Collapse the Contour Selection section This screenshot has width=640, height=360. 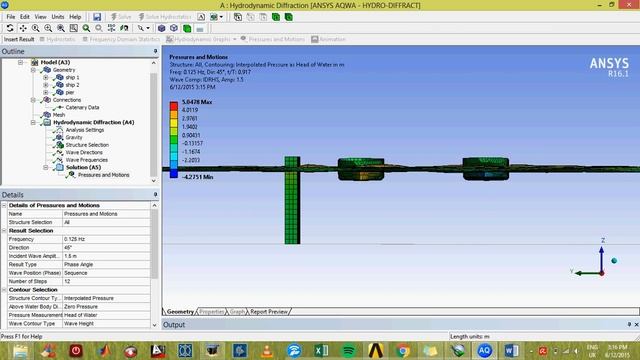coord(4,290)
